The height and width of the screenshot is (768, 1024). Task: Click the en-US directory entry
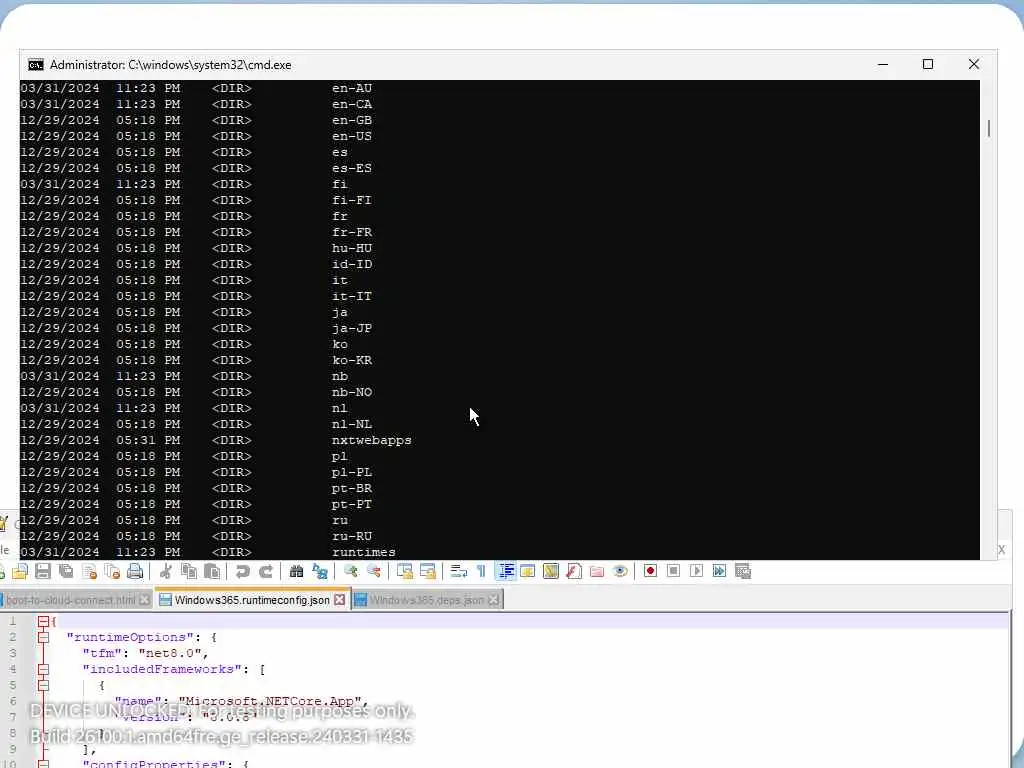tap(352, 136)
